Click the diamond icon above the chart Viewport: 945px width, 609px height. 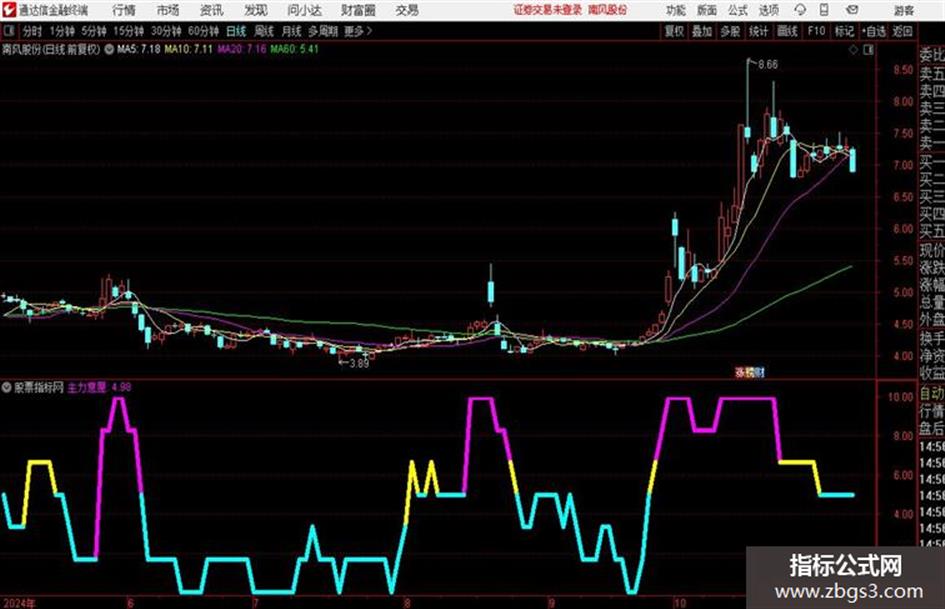click(x=853, y=50)
